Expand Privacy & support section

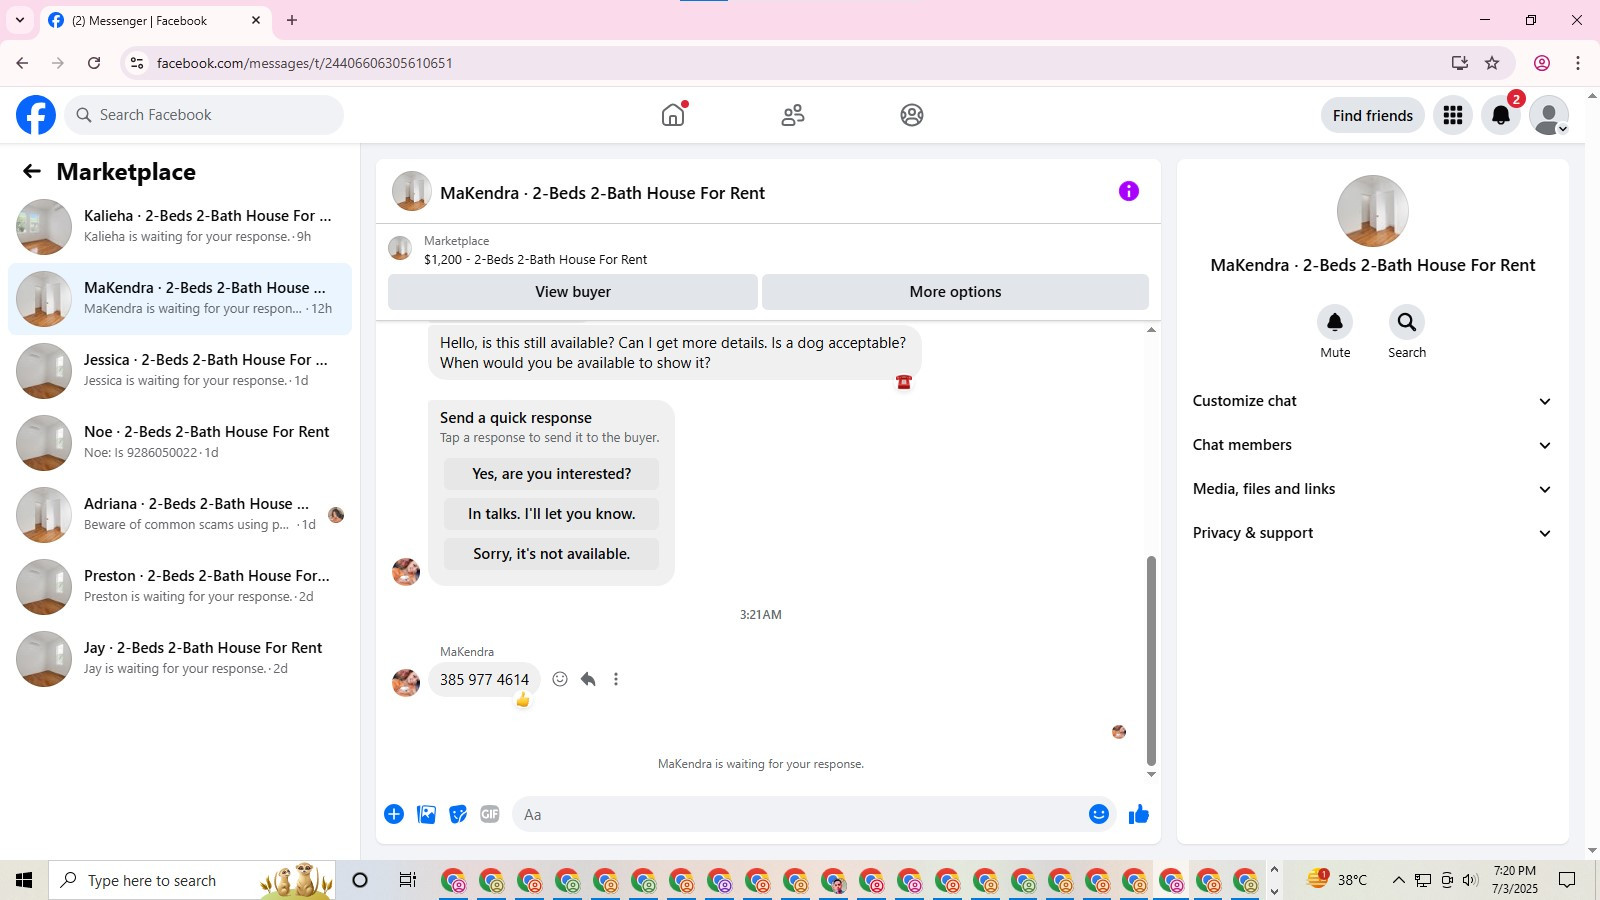coord(1372,533)
